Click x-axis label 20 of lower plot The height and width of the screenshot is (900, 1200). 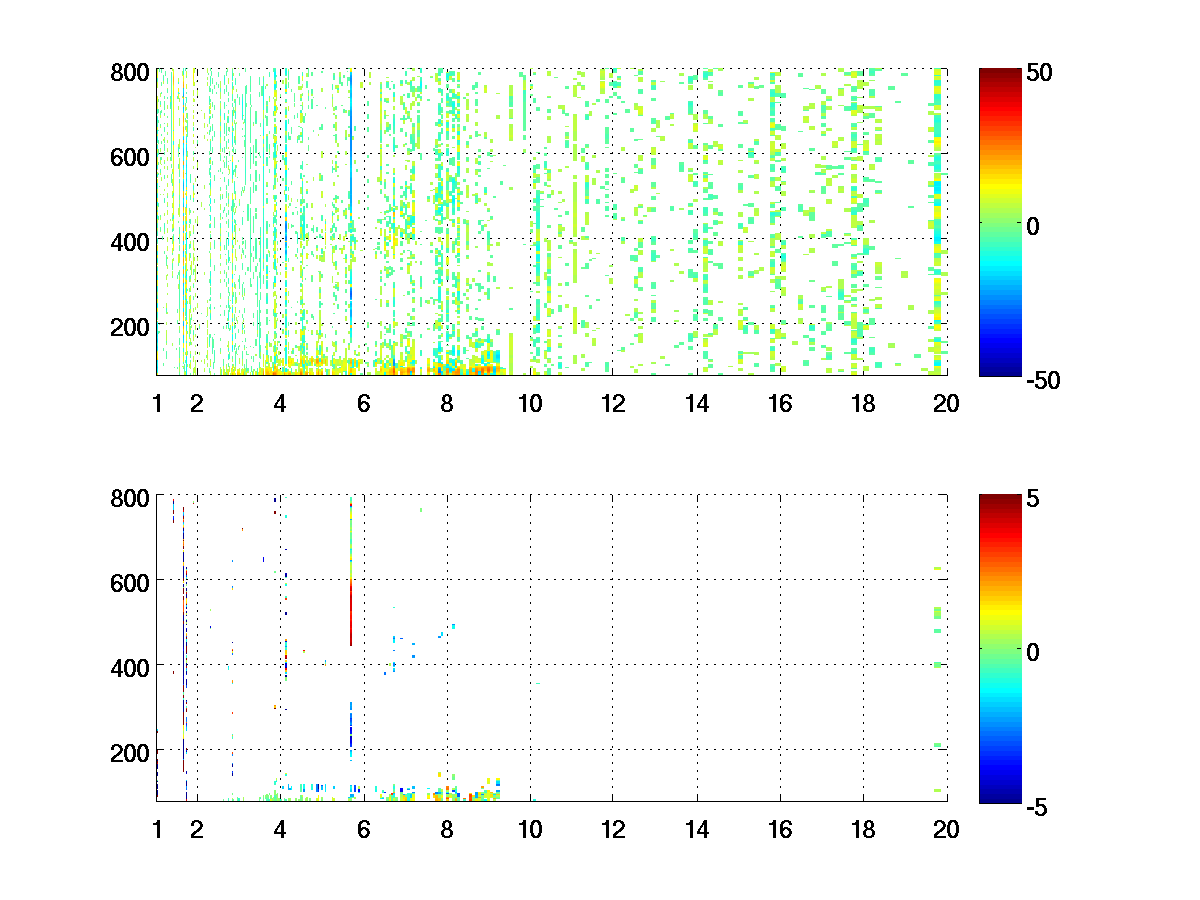[946, 829]
